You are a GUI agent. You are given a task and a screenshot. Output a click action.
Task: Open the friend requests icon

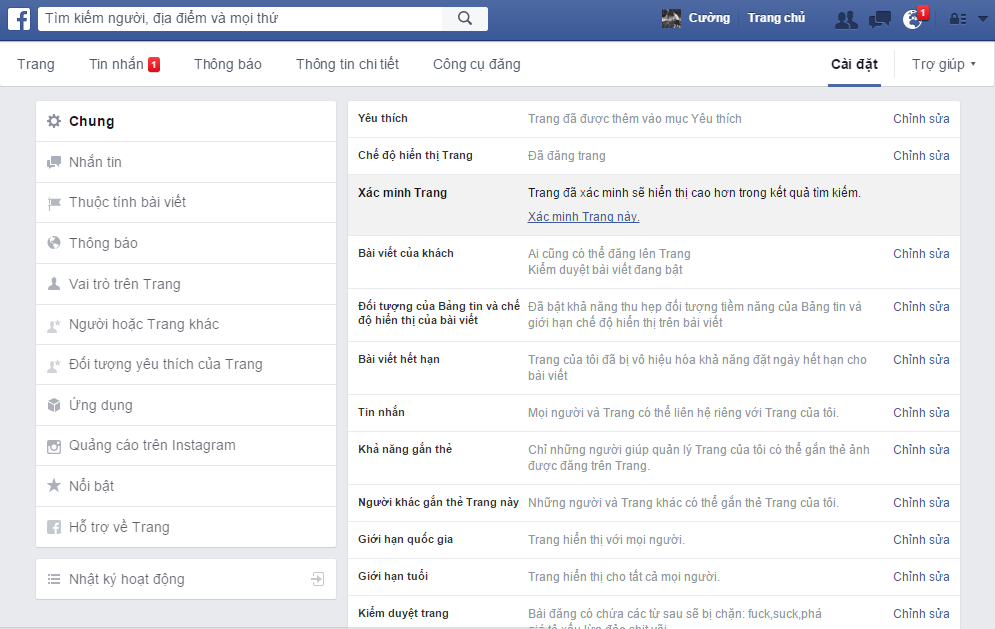click(x=846, y=19)
